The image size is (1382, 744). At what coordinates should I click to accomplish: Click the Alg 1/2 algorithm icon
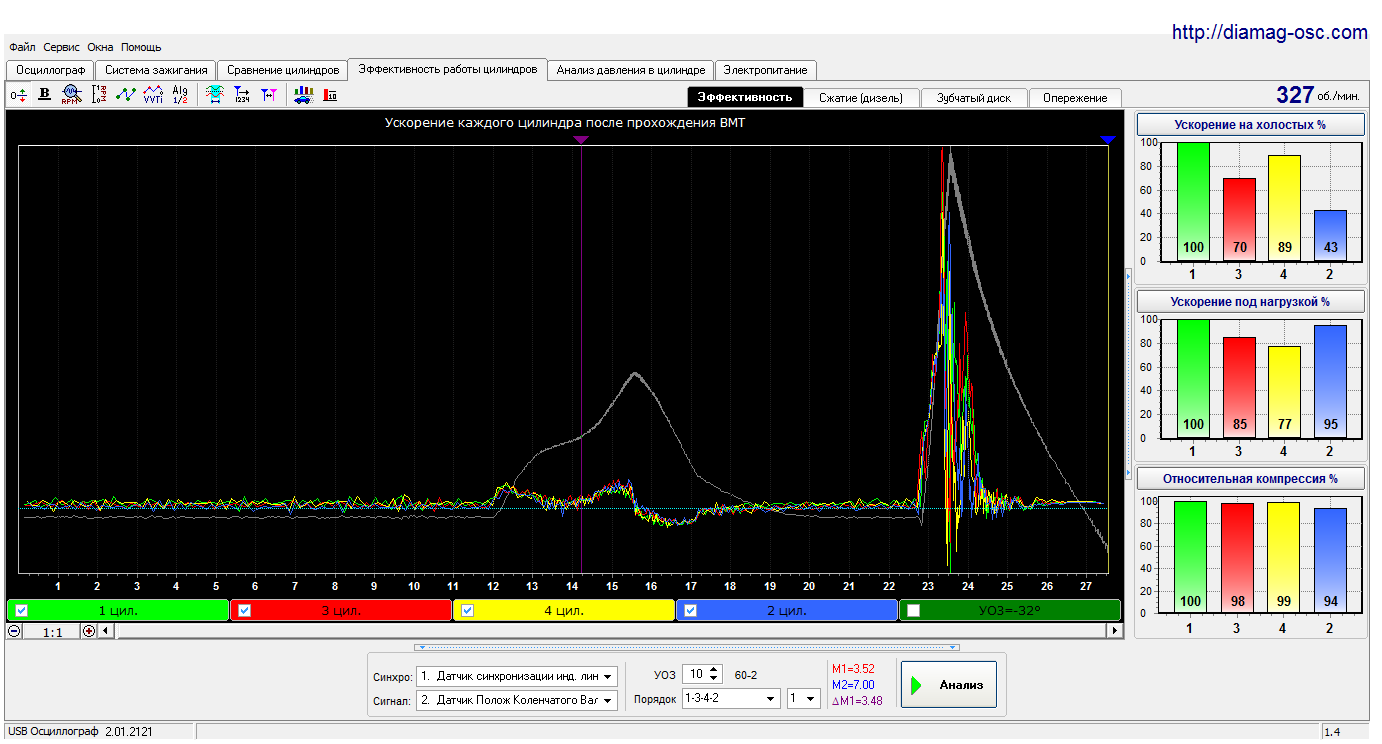point(180,95)
